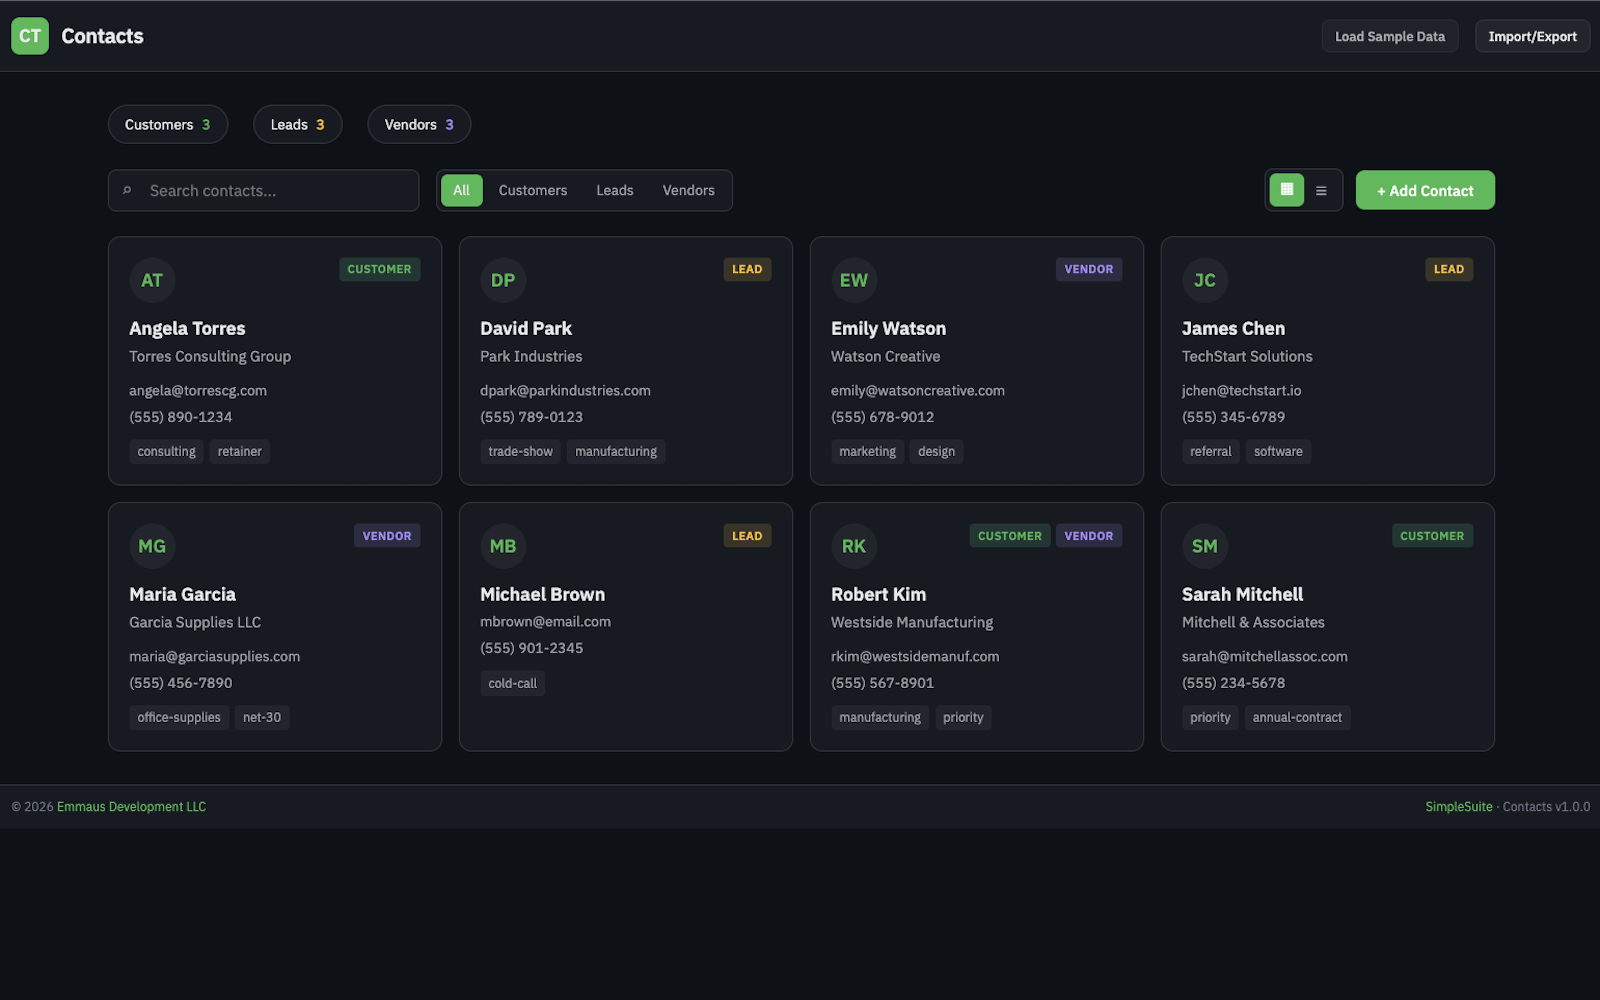Click the CT app logo
This screenshot has width=1600, height=1000.
coord(29,36)
